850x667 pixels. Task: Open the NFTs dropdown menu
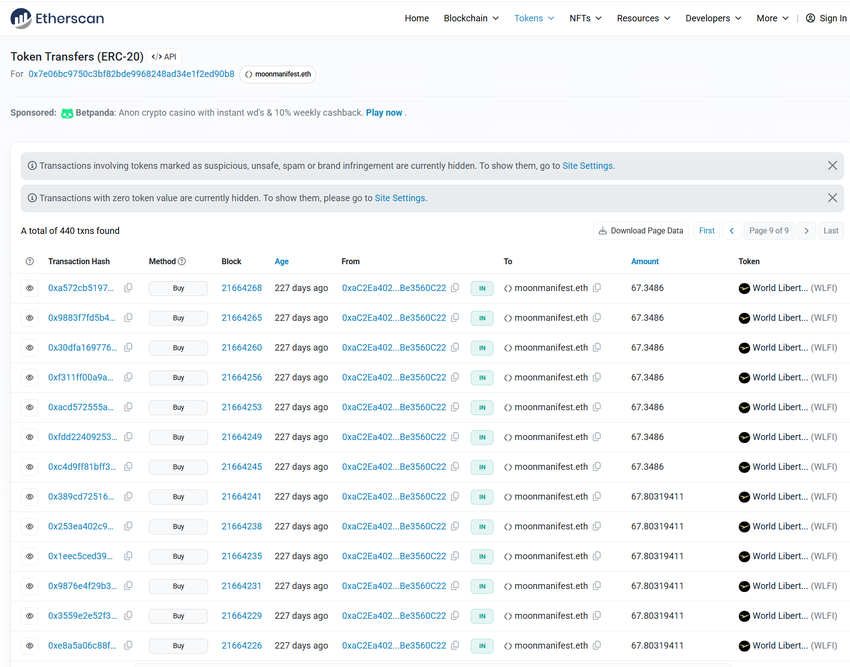[585, 18]
